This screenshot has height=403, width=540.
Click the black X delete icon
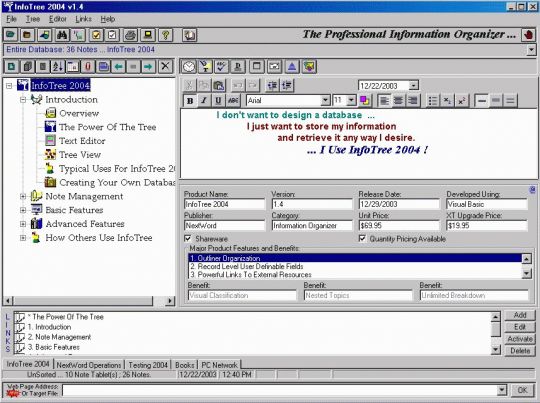pyautogui.click(x=165, y=66)
